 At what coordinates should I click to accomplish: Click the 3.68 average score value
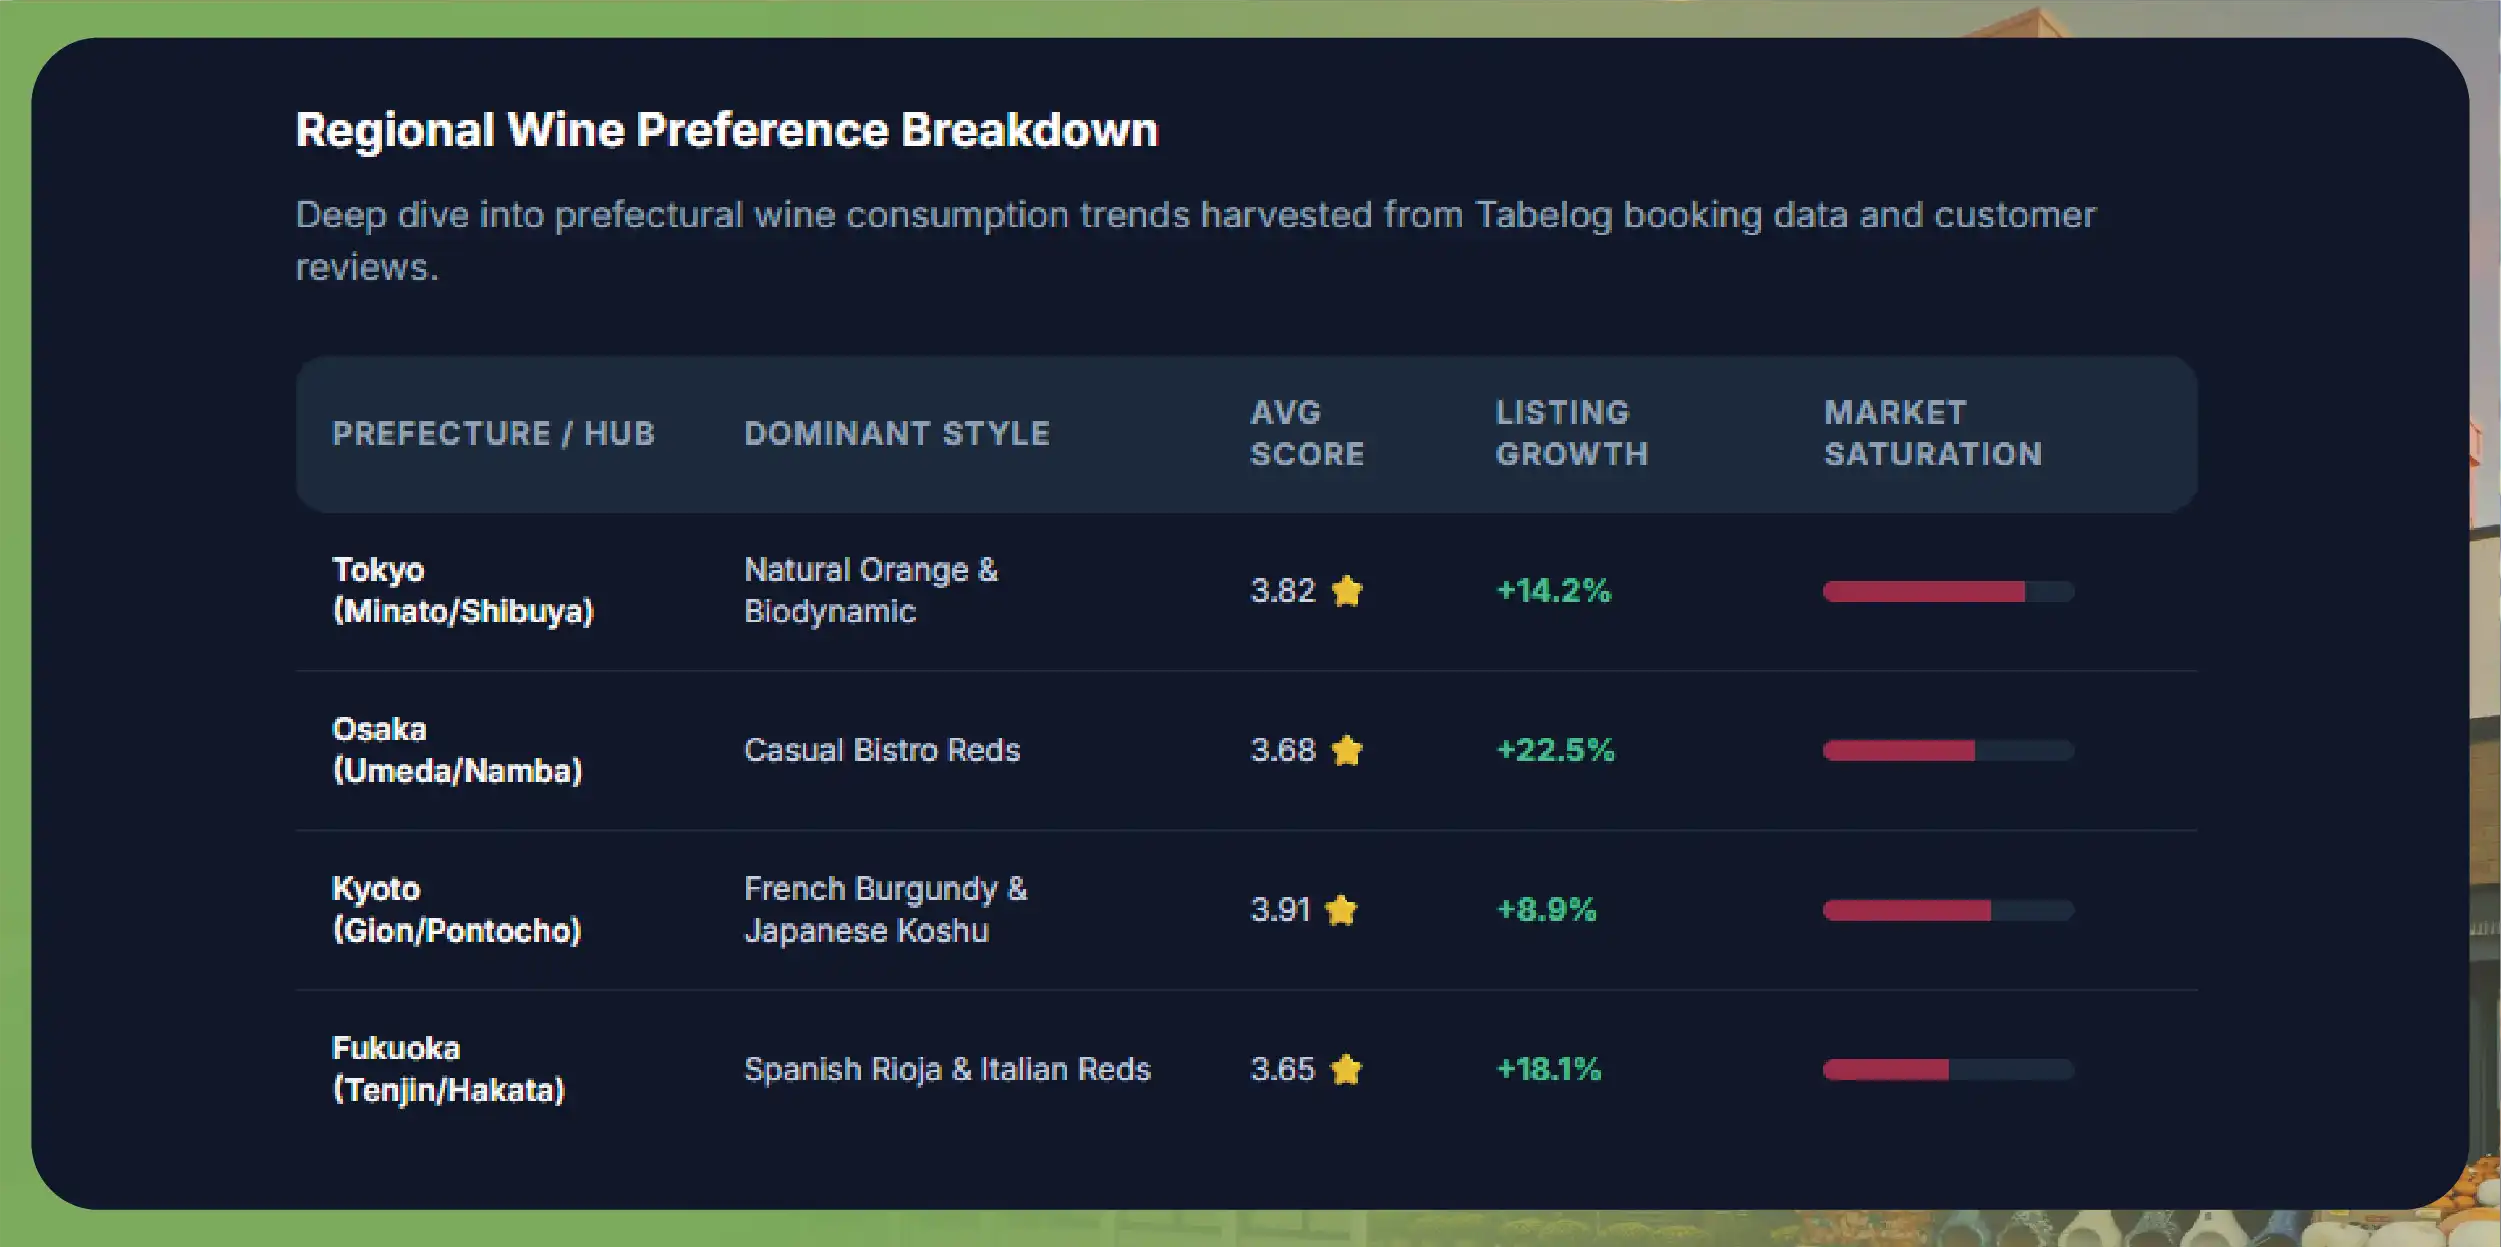click(x=1282, y=750)
